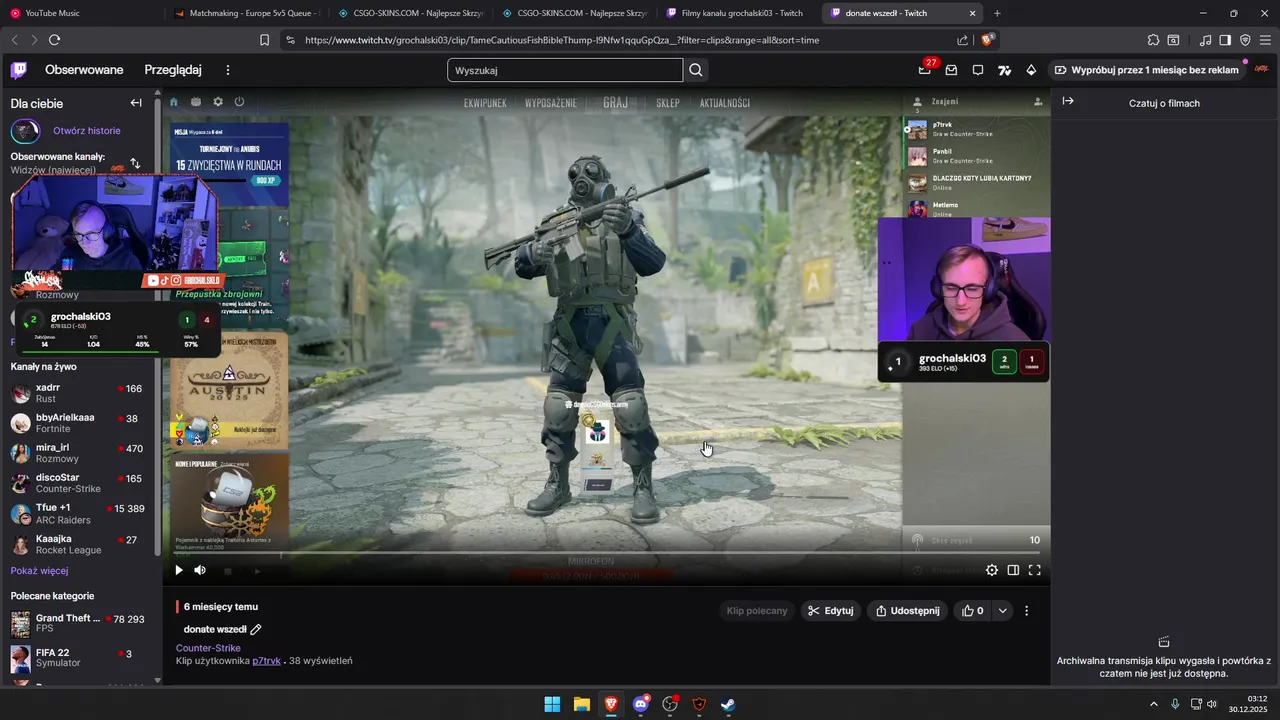Share page via address bar icon
This screenshot has height=720, width=1280.
962,40
